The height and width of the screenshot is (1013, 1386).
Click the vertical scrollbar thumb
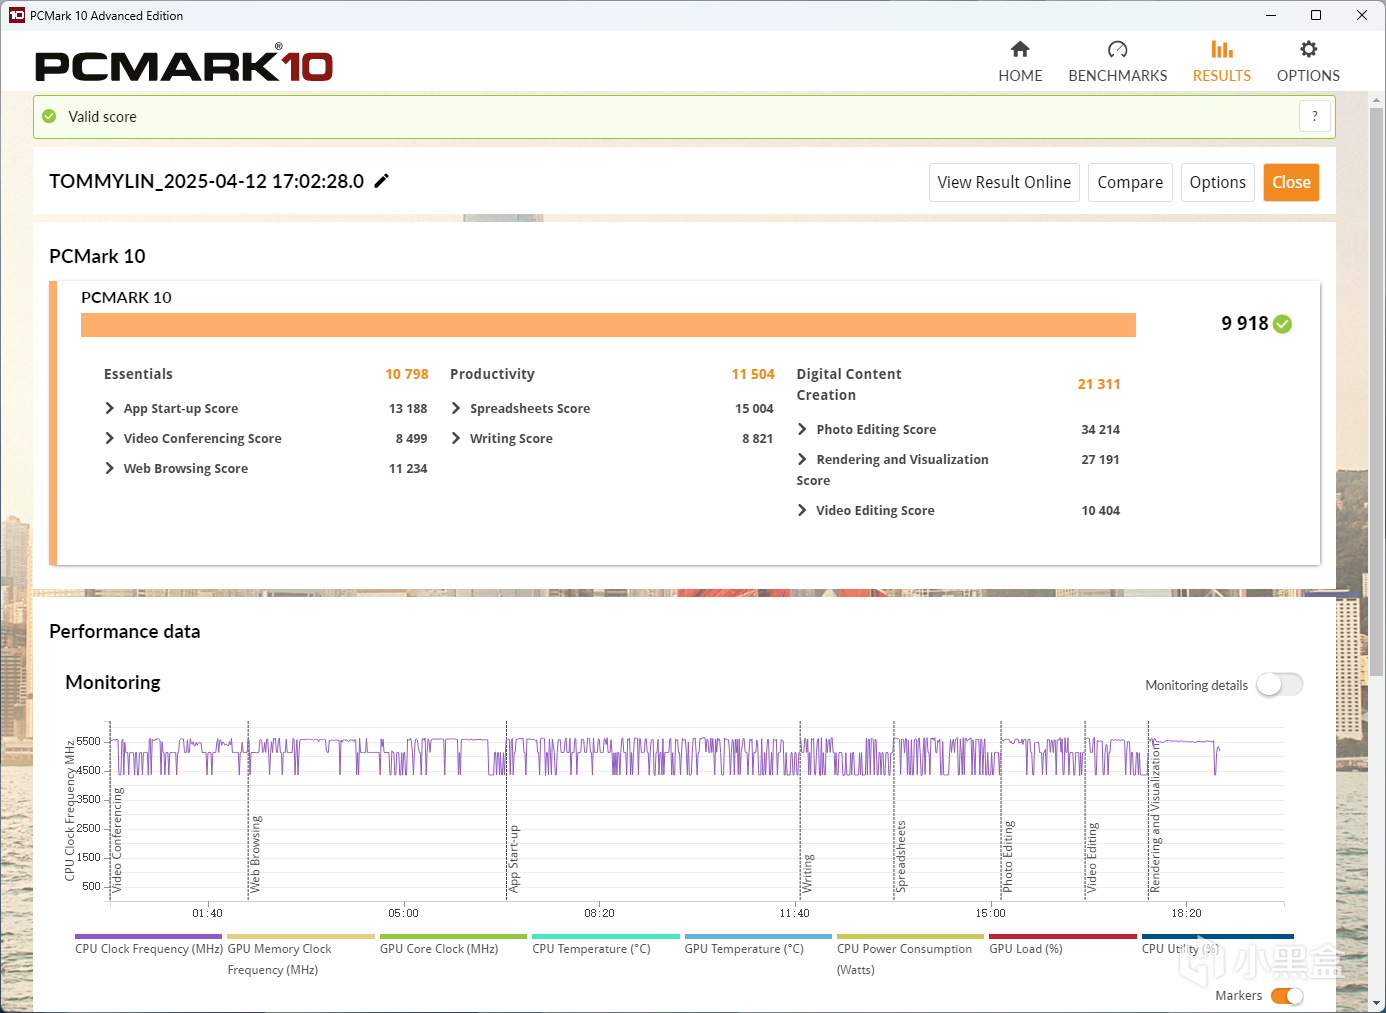(1376, 391)
